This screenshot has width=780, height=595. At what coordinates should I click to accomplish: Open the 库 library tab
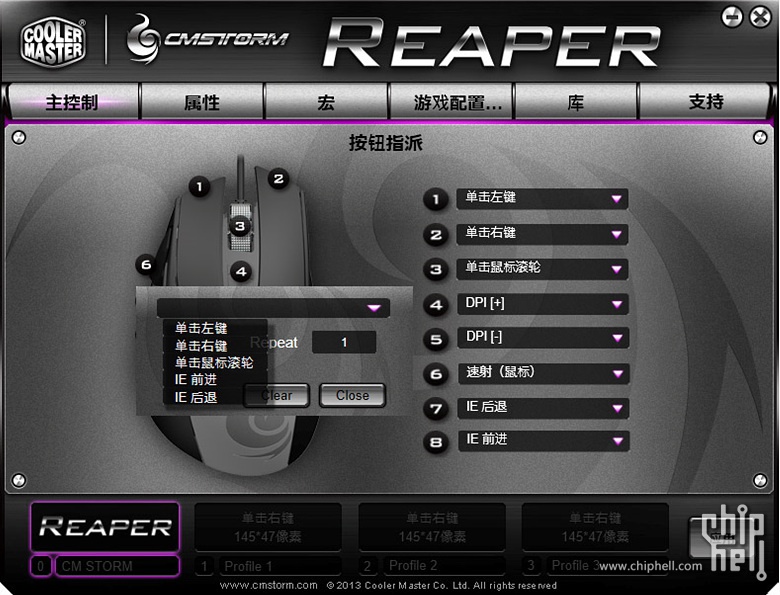[x=576, y=102]
